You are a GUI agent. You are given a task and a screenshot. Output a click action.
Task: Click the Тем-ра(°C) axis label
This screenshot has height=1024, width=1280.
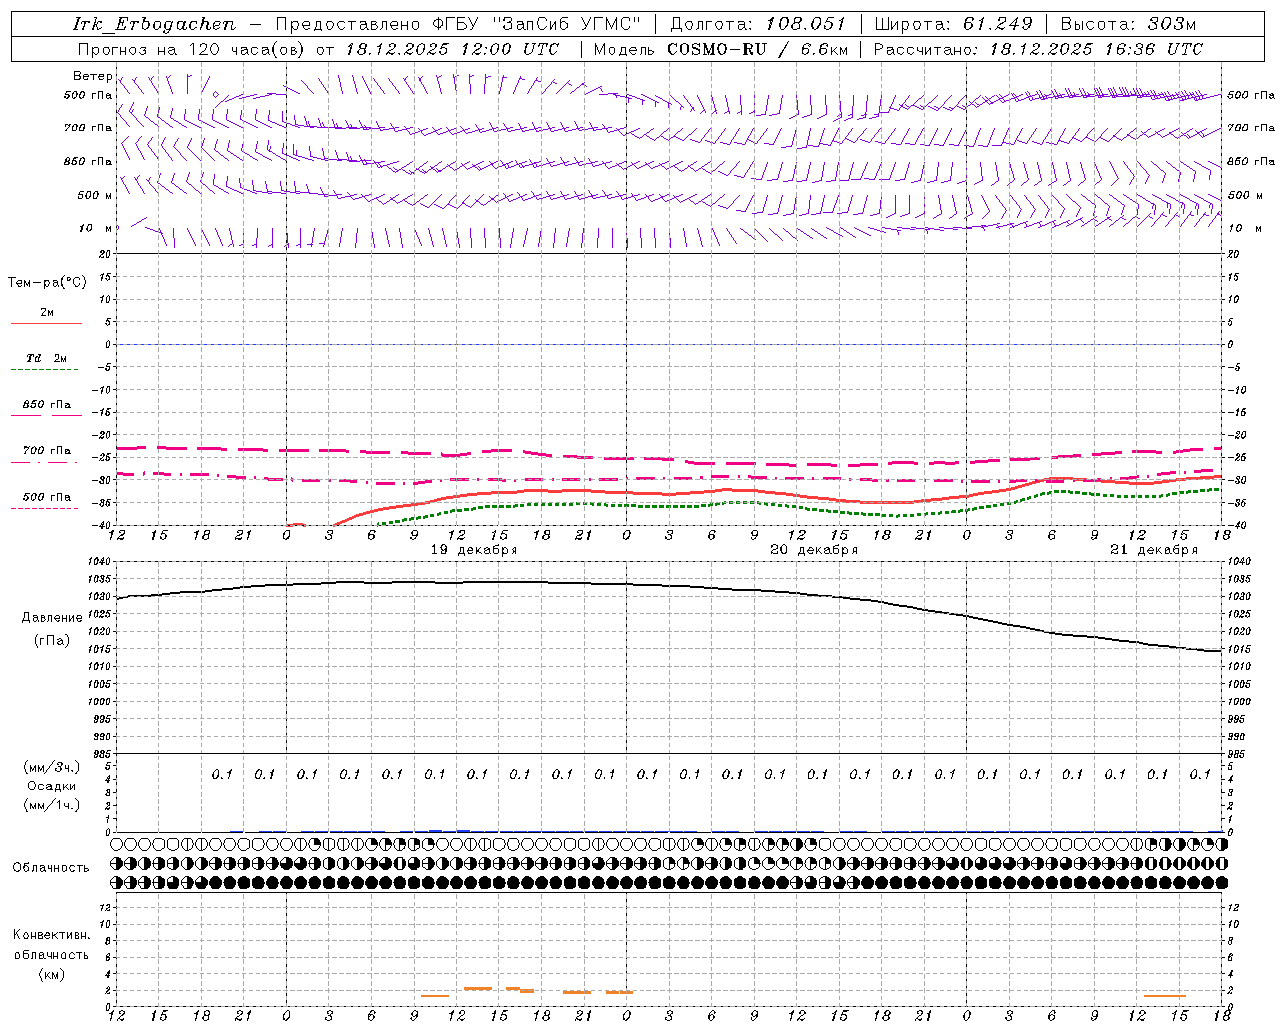click(x=47, y=283)
